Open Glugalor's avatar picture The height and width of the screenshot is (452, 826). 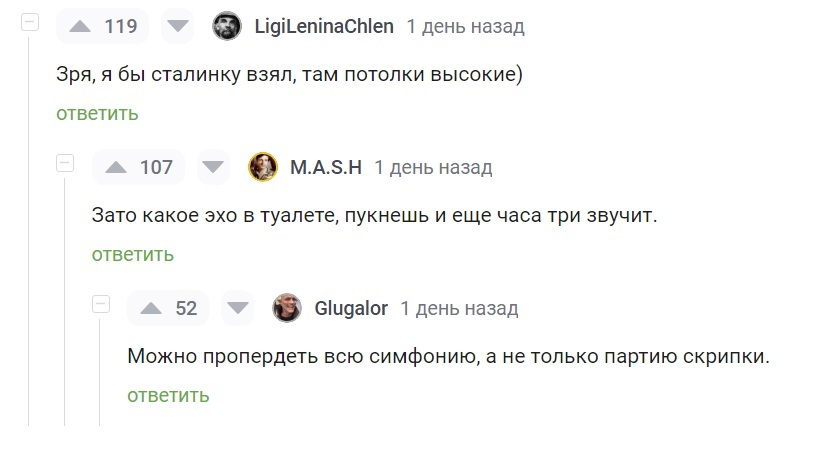(x=287, y=308)
